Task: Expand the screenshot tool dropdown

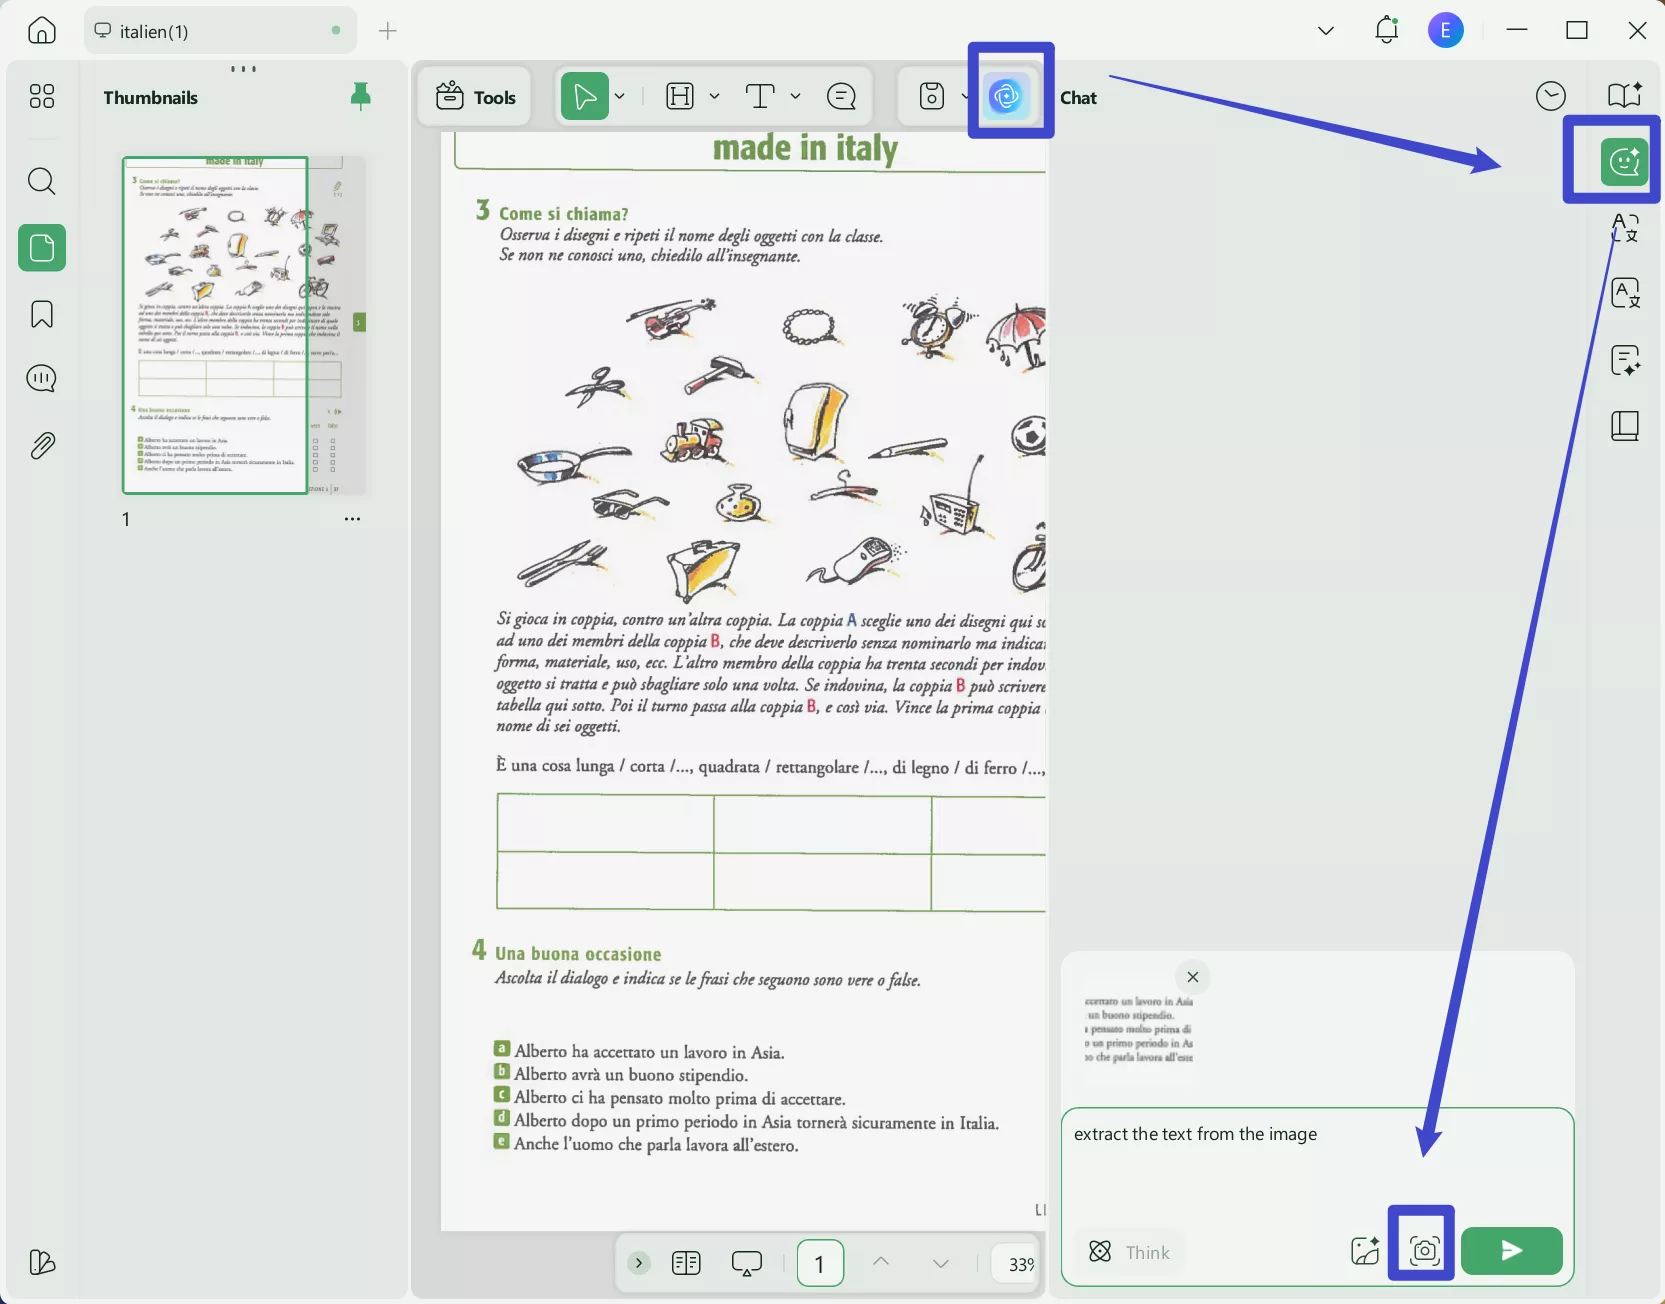Action: (x=963, y=96)
